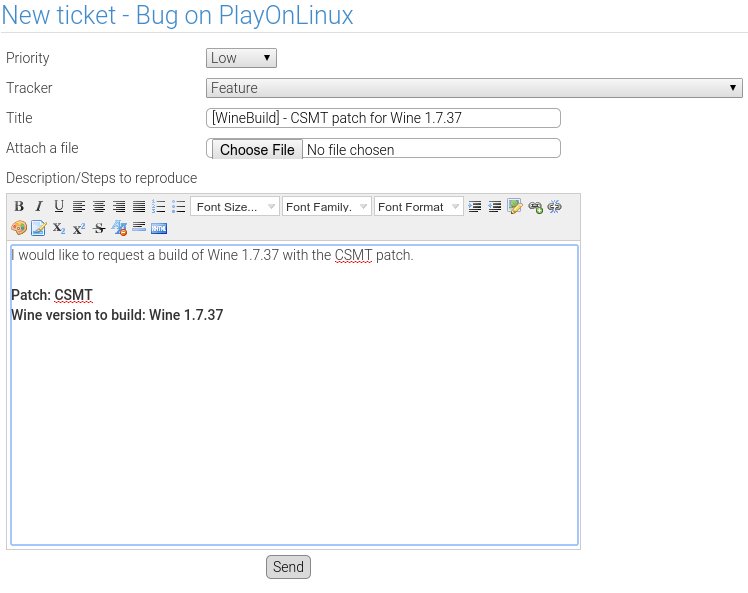
Task: Click the 'Description/Steps to reproduce' label
Action: pos(102,178)
